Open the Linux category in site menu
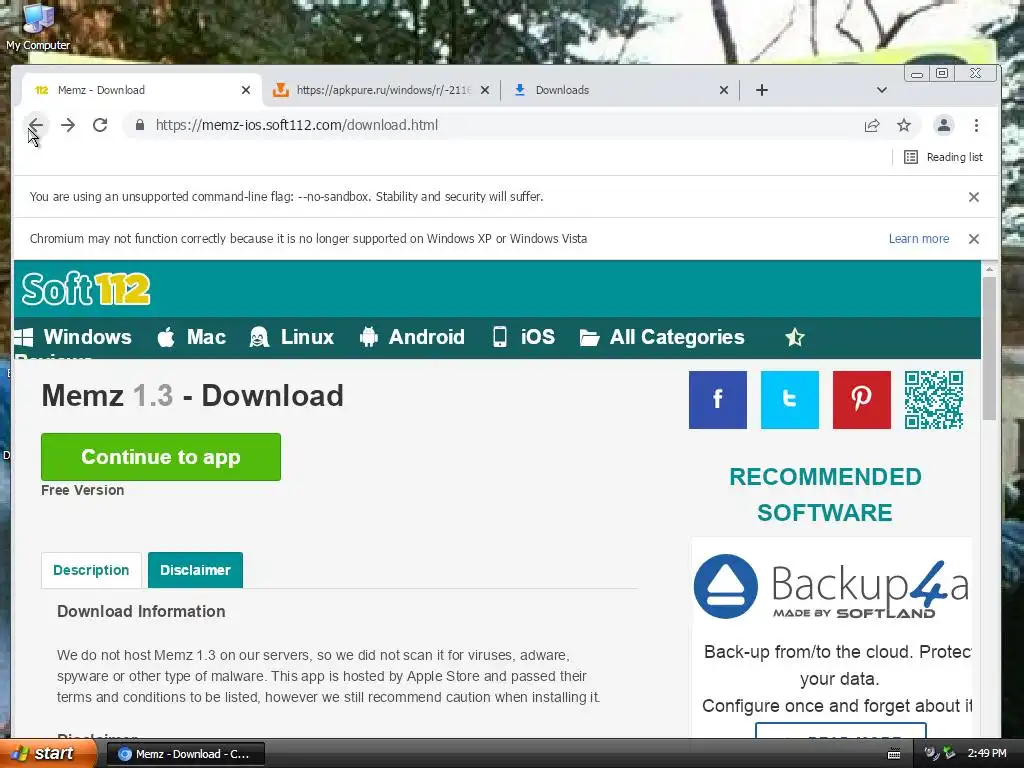Screen dimensions: 1024x768 [291, 337]
